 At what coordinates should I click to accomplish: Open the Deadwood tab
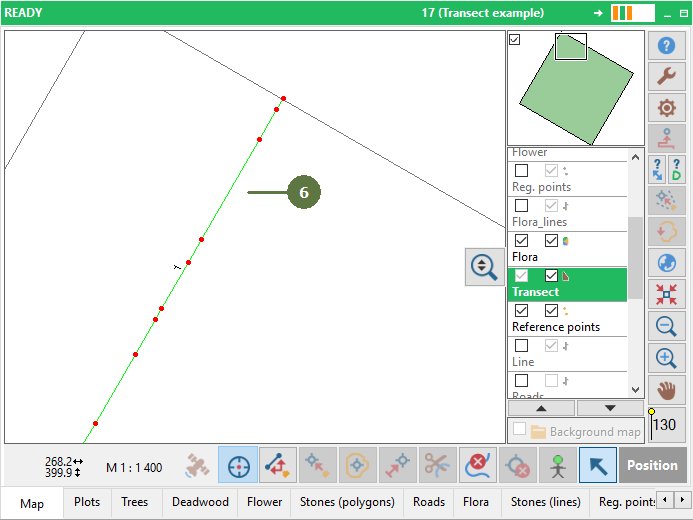200,502
